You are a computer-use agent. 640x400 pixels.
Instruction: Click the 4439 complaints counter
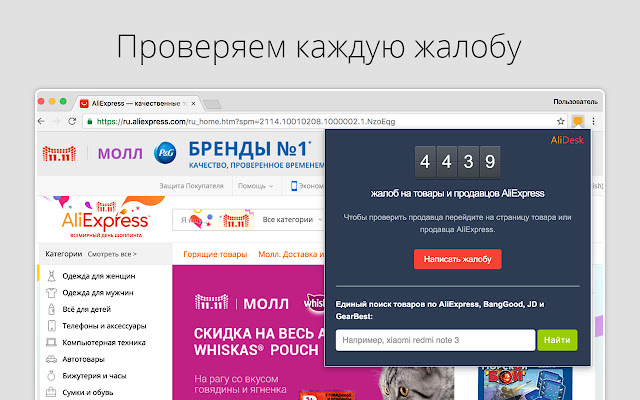pyautogui.click(x=458, y=162)
